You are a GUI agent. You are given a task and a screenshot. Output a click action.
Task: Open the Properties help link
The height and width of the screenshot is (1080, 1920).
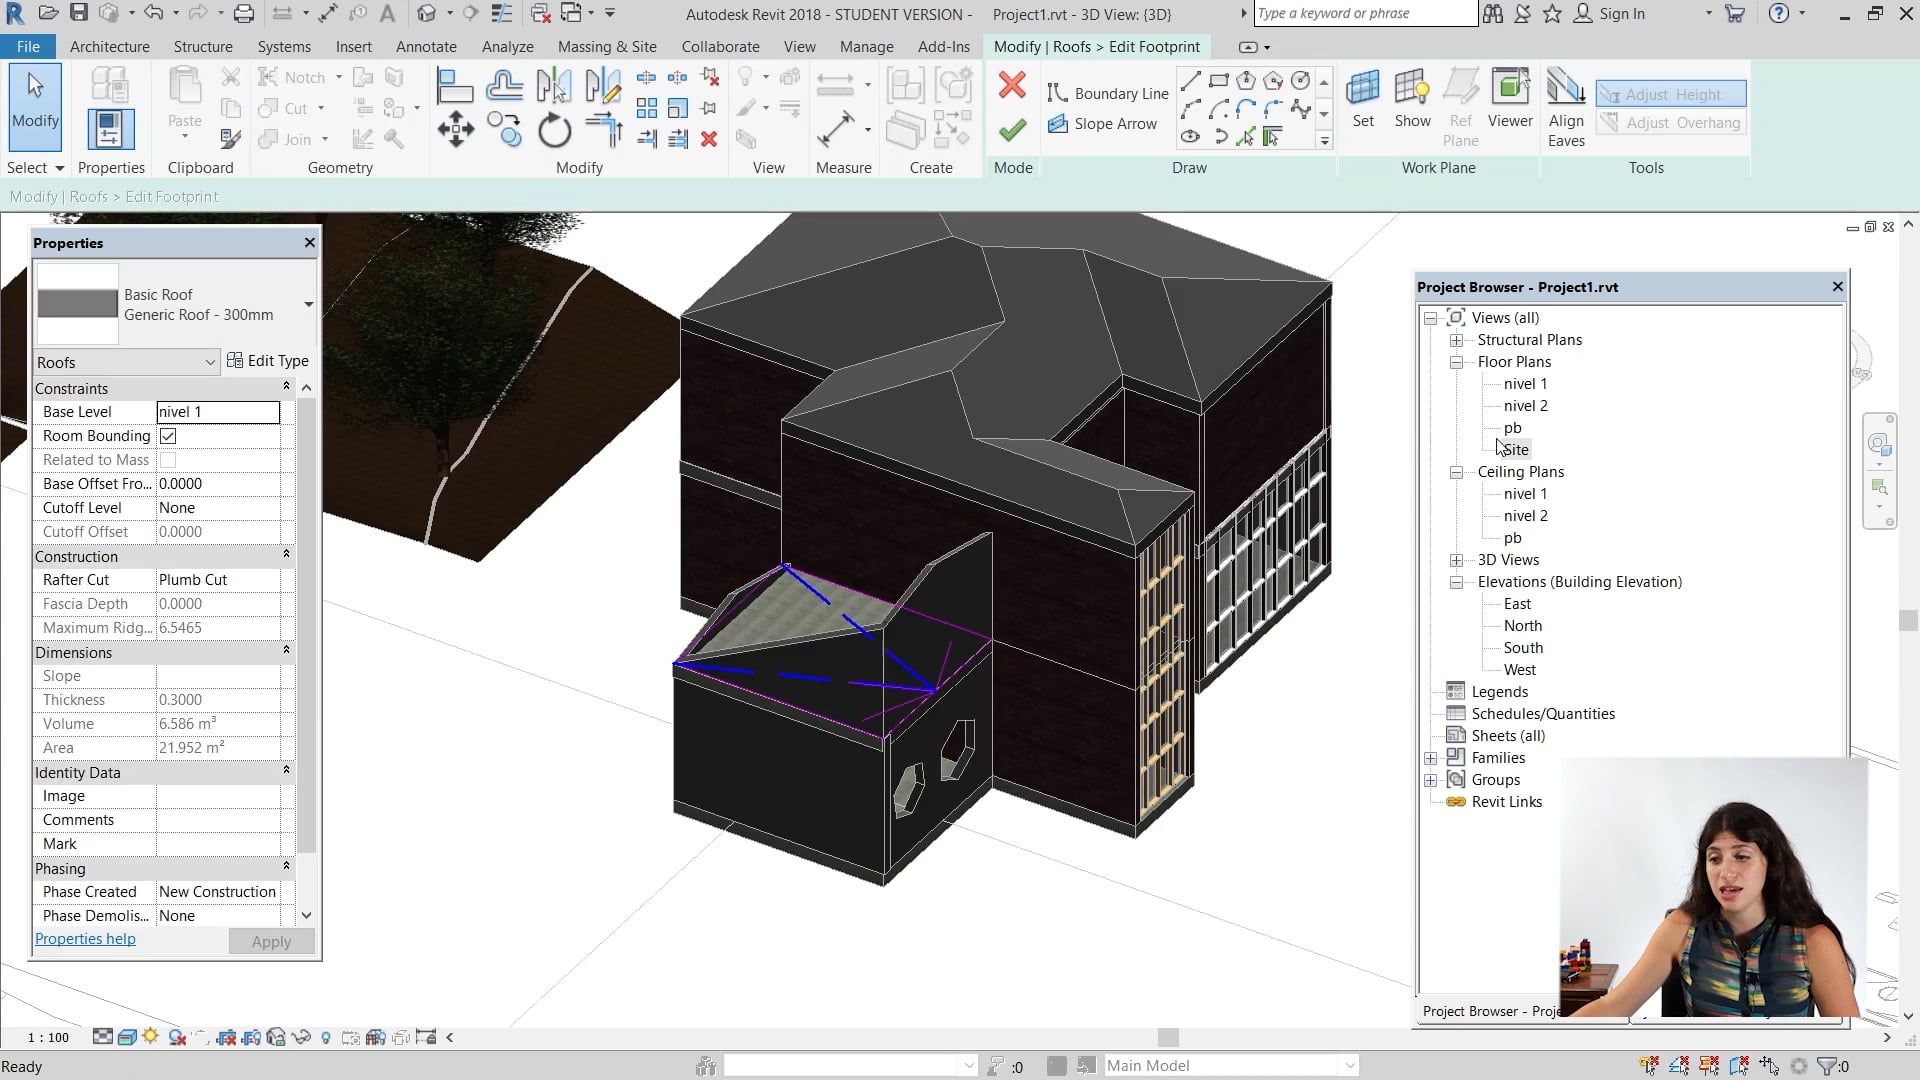click(85, 938)
